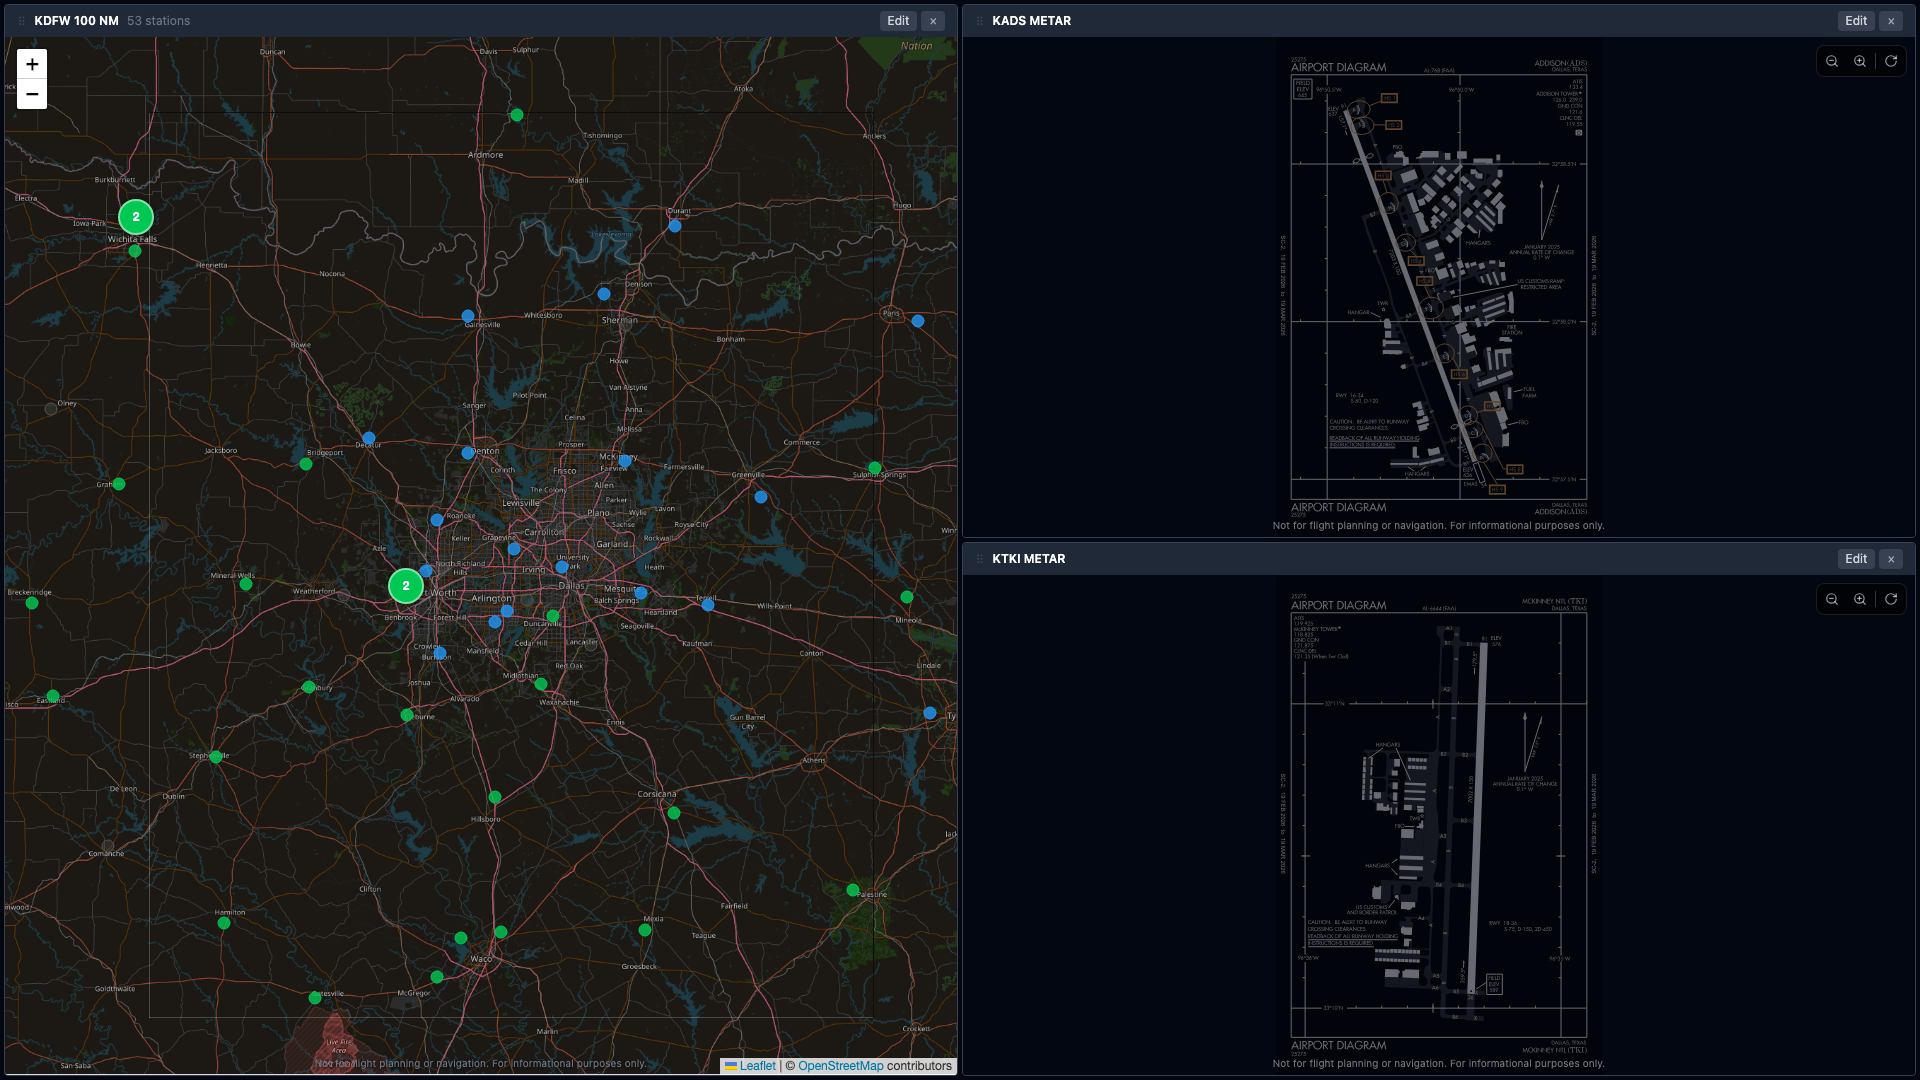Zoom in the KADS airport diagram
Viewport: 1920px width, 1080px height.
(1860, 61)
